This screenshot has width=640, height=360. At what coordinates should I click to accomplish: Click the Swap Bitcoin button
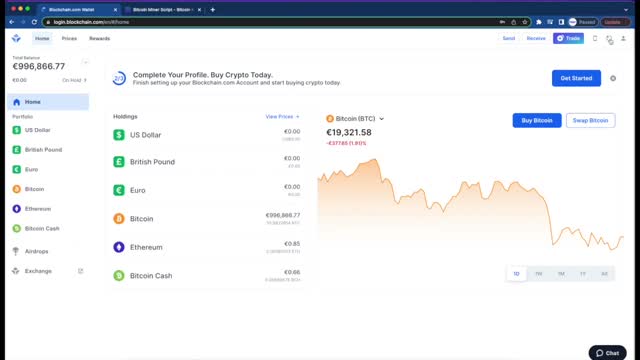click(x=591, y=120)
